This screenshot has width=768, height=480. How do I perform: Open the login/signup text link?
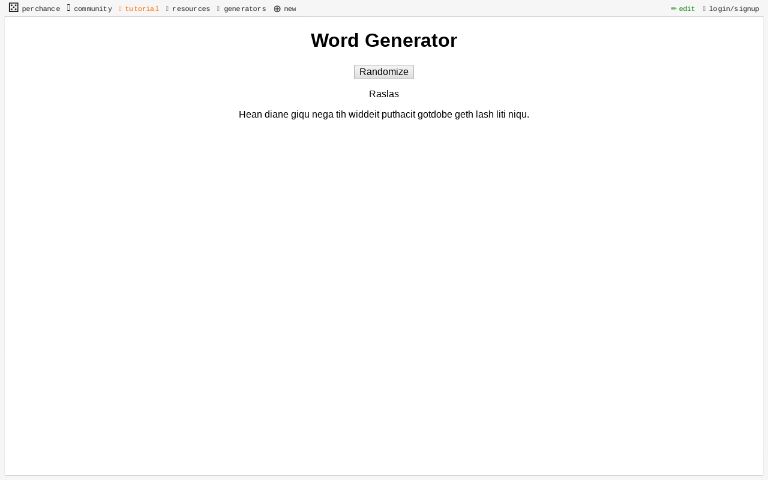734,9
